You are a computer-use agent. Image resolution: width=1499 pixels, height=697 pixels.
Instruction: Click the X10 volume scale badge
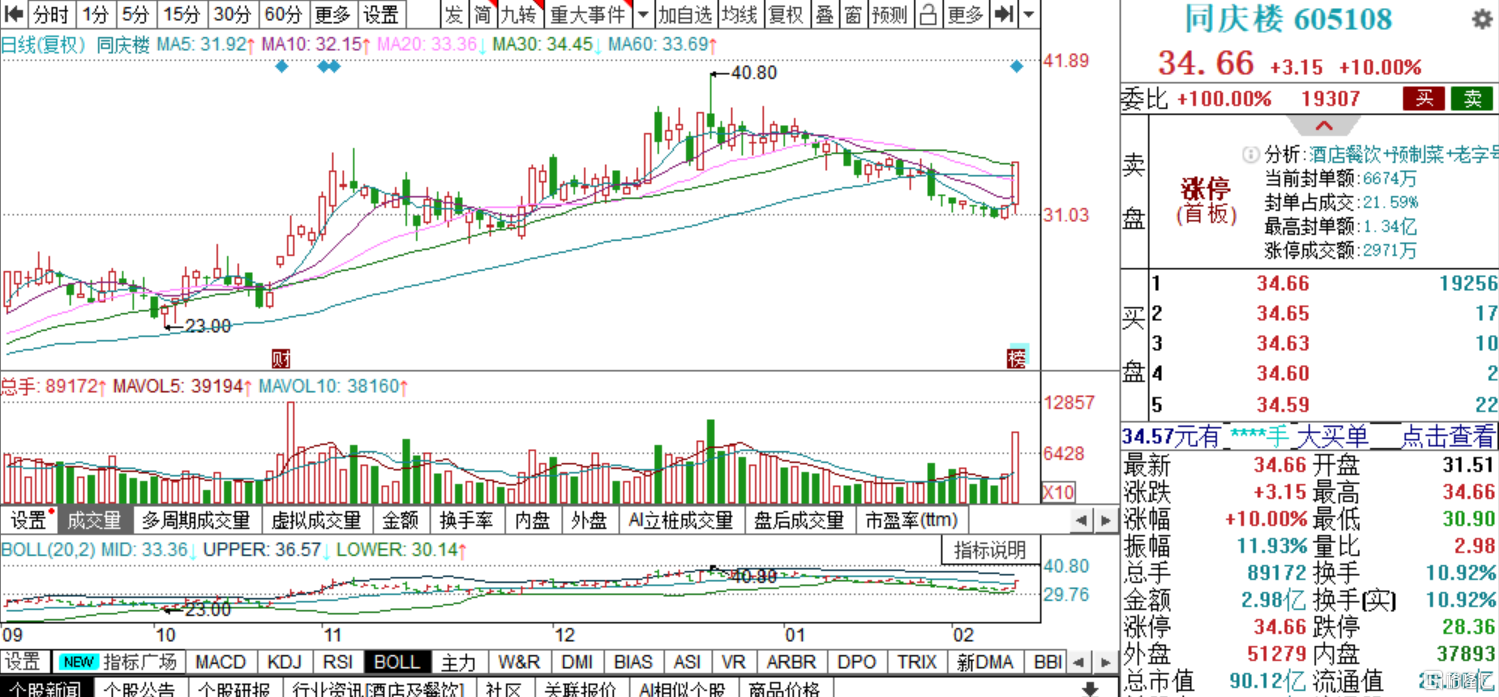click(1059, 492)
